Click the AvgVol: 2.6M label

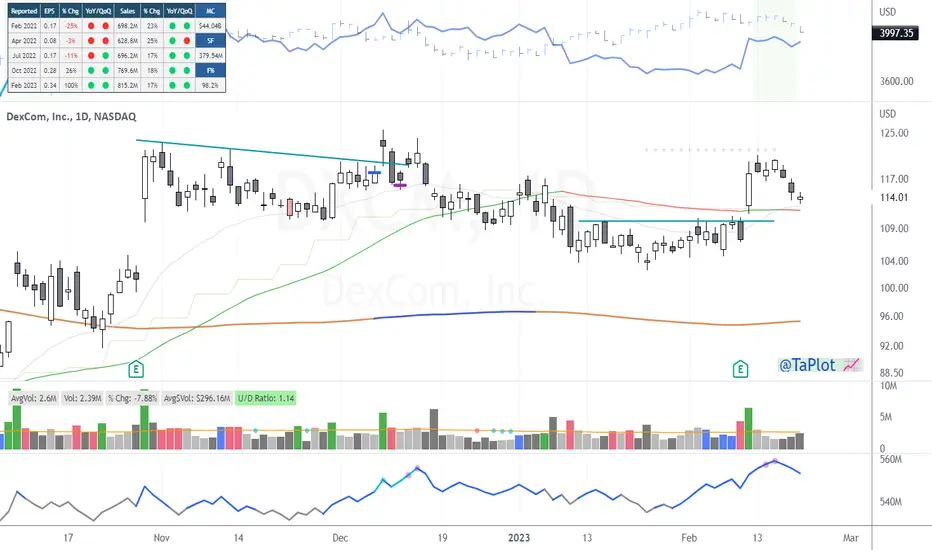coord(34,398)
